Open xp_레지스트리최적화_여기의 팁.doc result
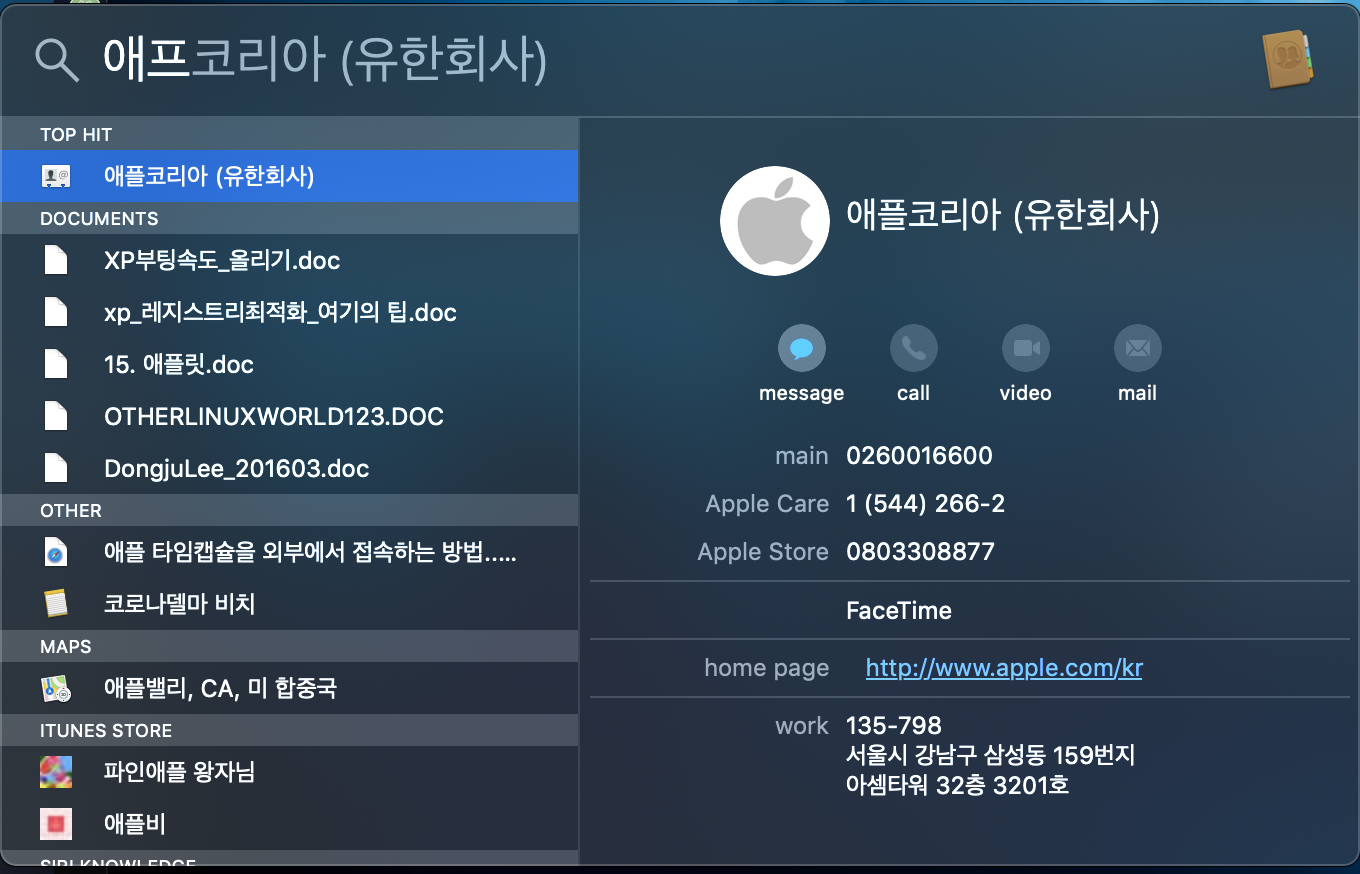This screenshot has height=874, width=1360. [x=289, y=312]
